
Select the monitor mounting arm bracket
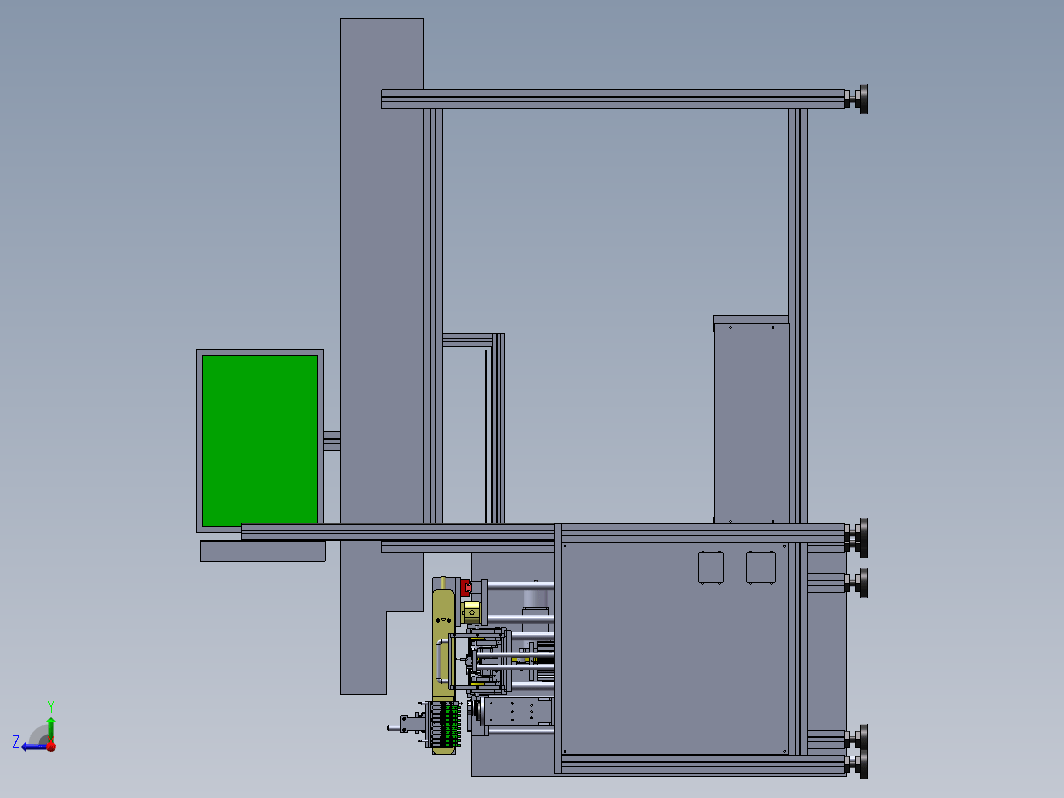coord(332,440)
